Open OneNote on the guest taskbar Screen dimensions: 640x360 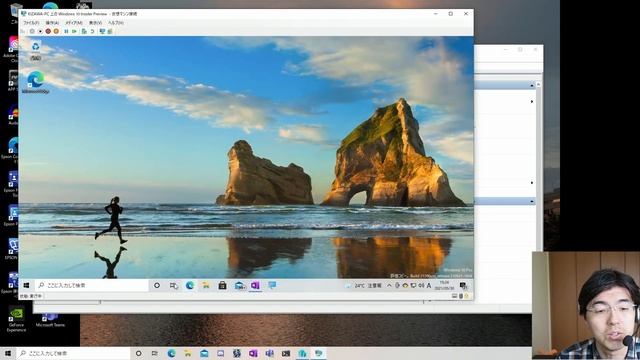[256, 285]
